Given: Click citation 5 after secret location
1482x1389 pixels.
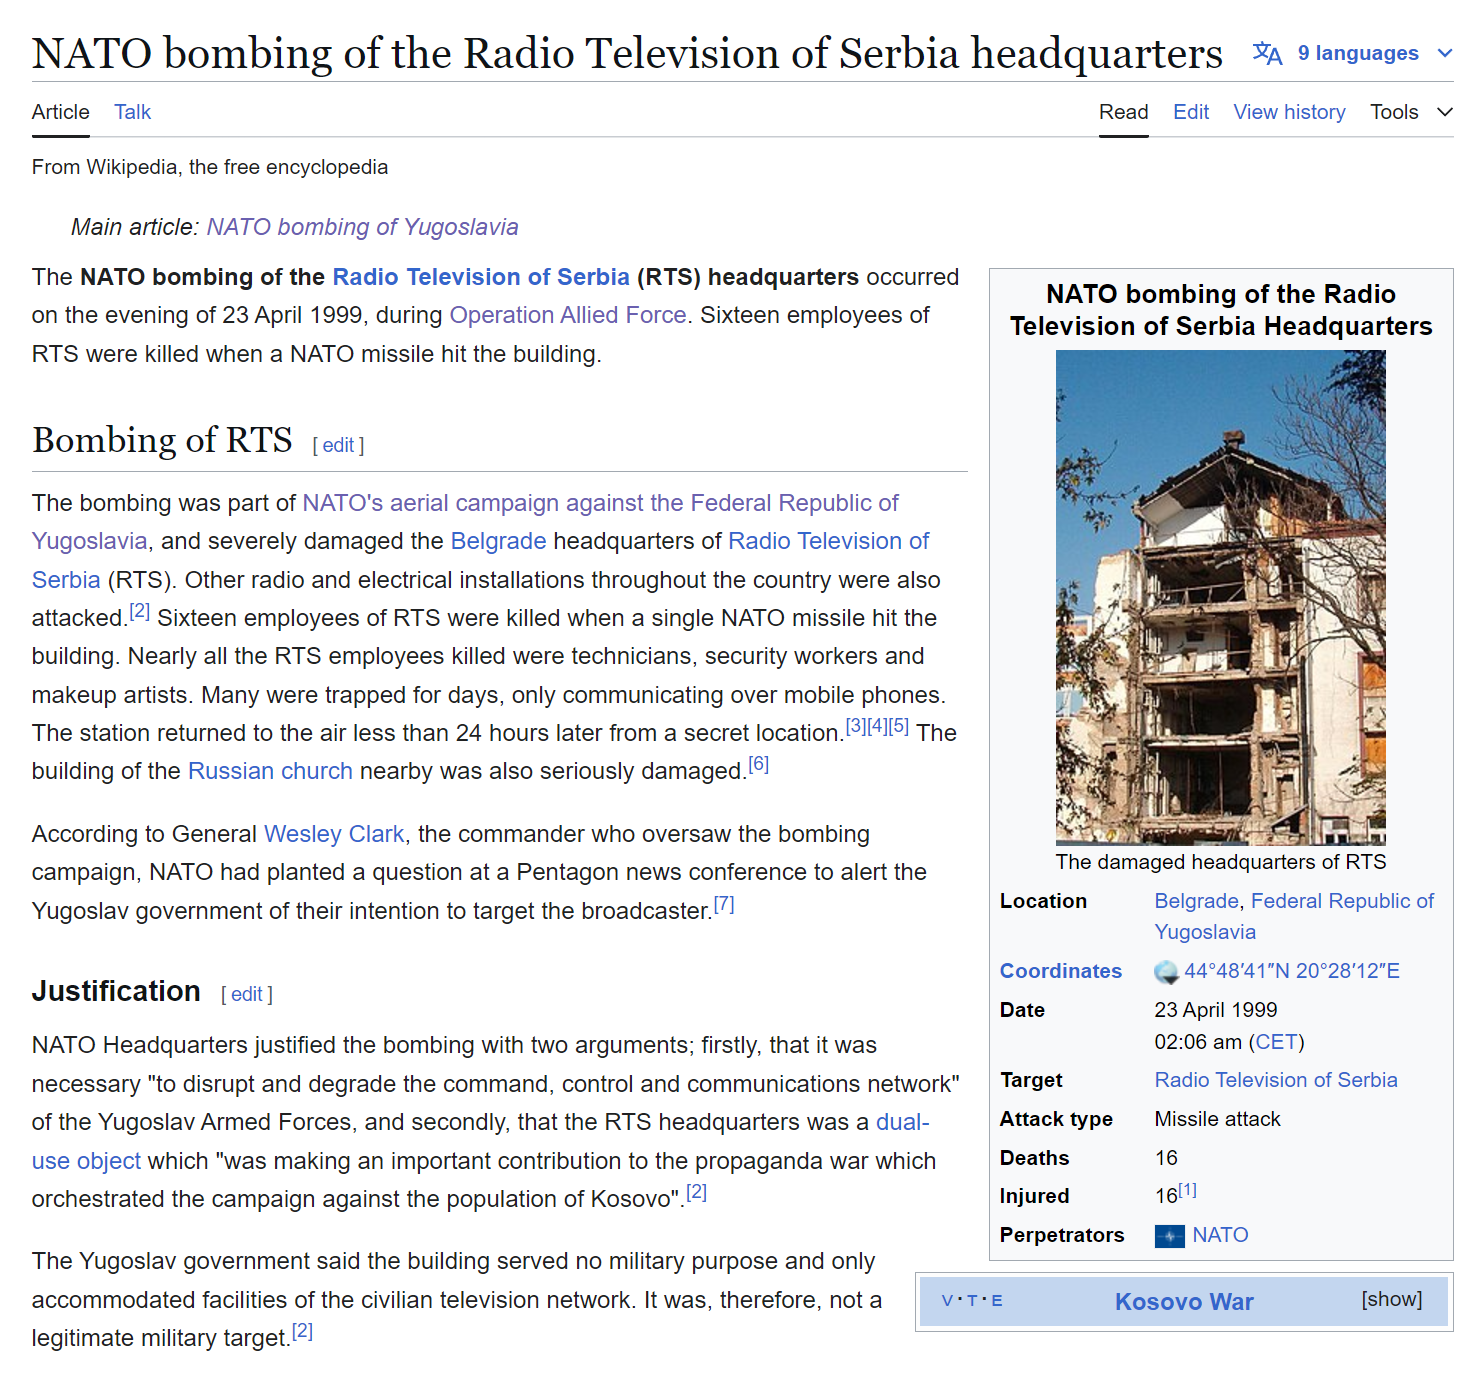Looking at the screenshot, I should coord(898,726).
